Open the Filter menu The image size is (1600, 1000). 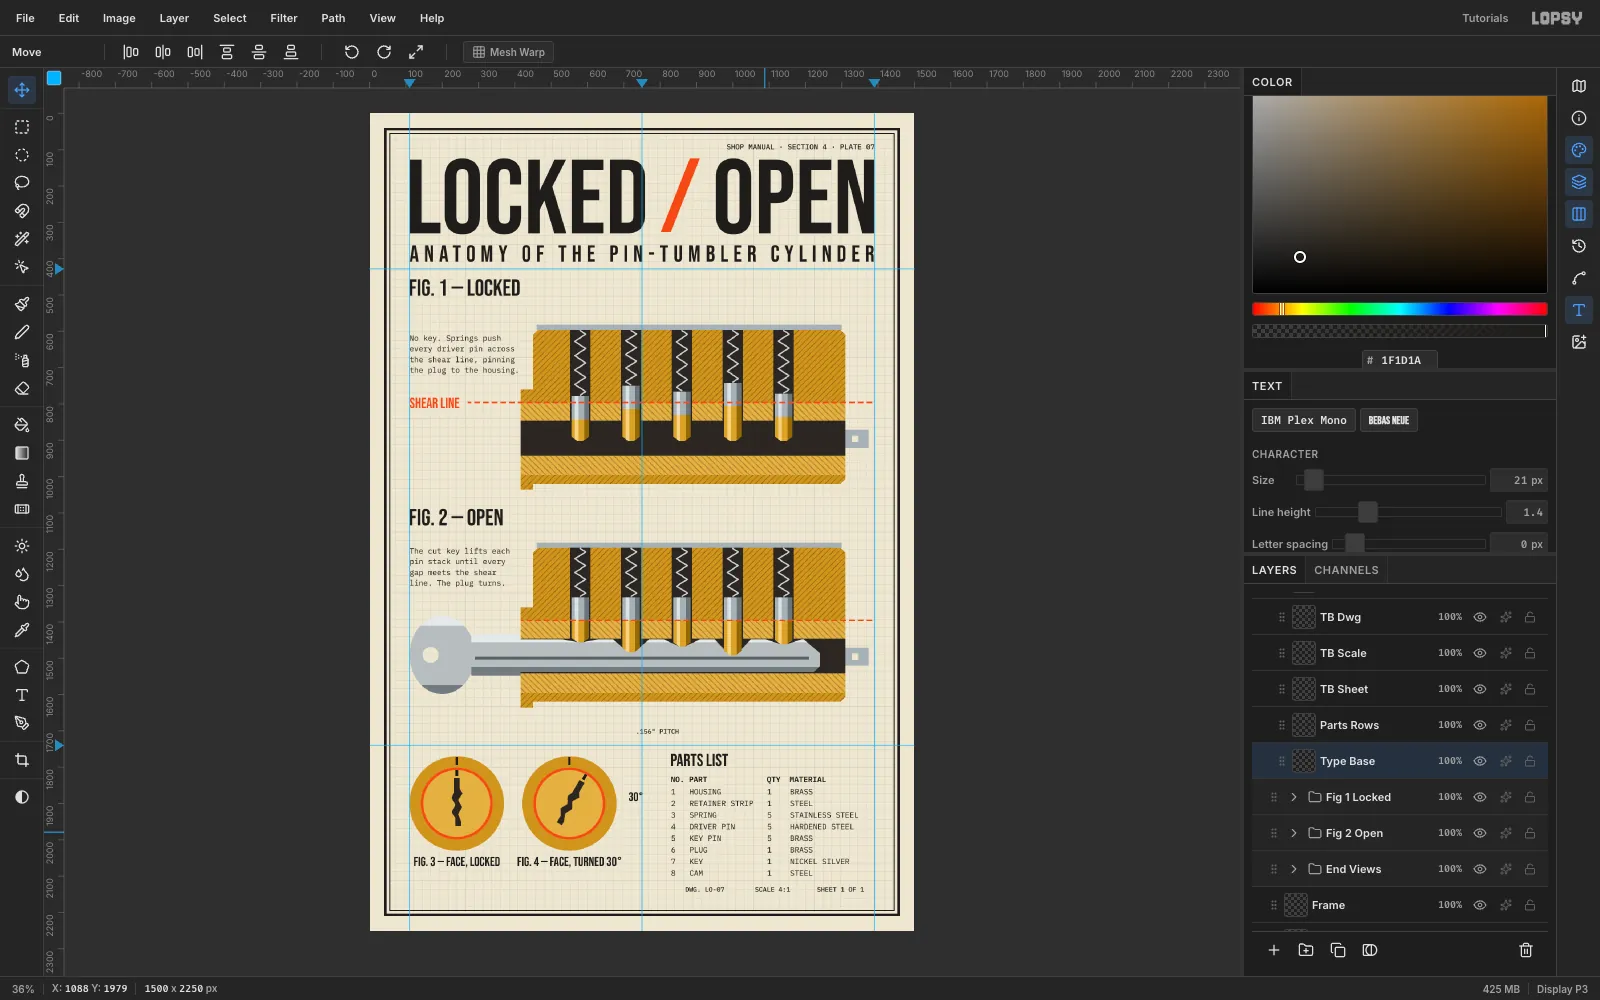pyautogui.click(x=284, y=18)
